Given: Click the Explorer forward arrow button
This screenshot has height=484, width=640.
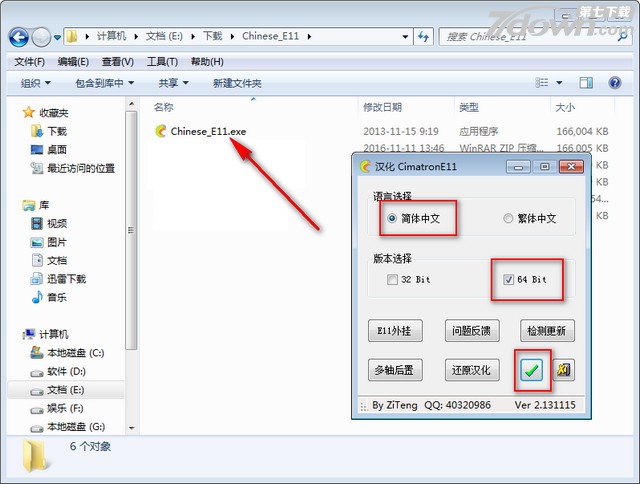Looking at the screenshot, I should point(41,38).
